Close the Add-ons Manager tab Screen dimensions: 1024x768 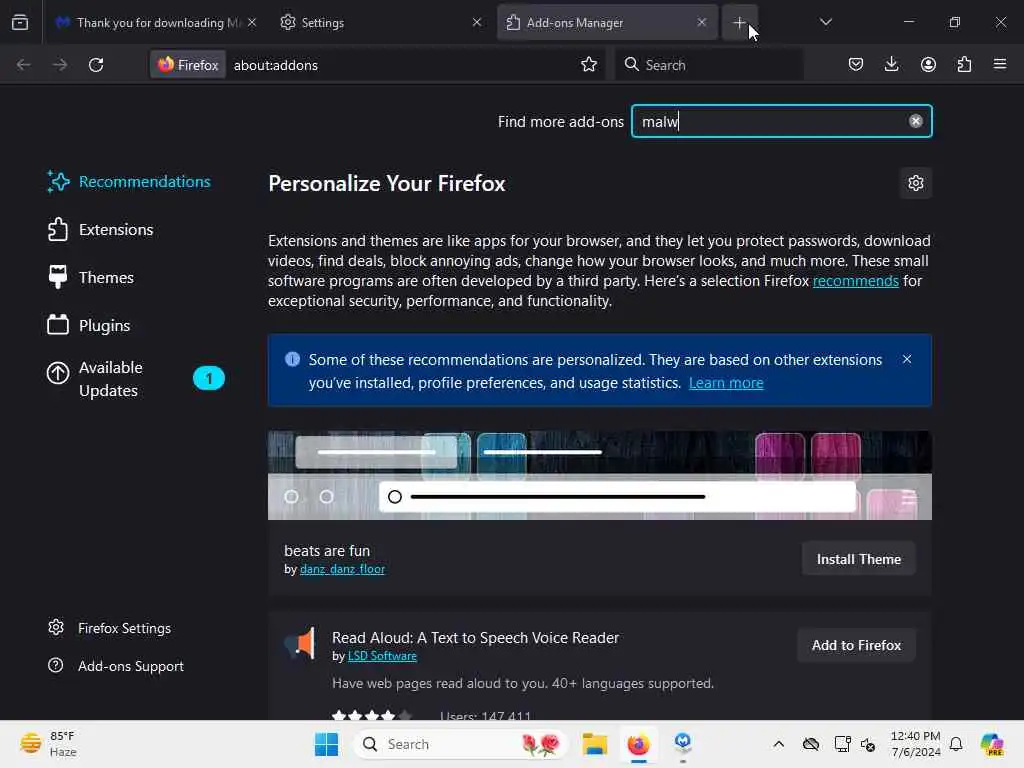tap(701, 22)
